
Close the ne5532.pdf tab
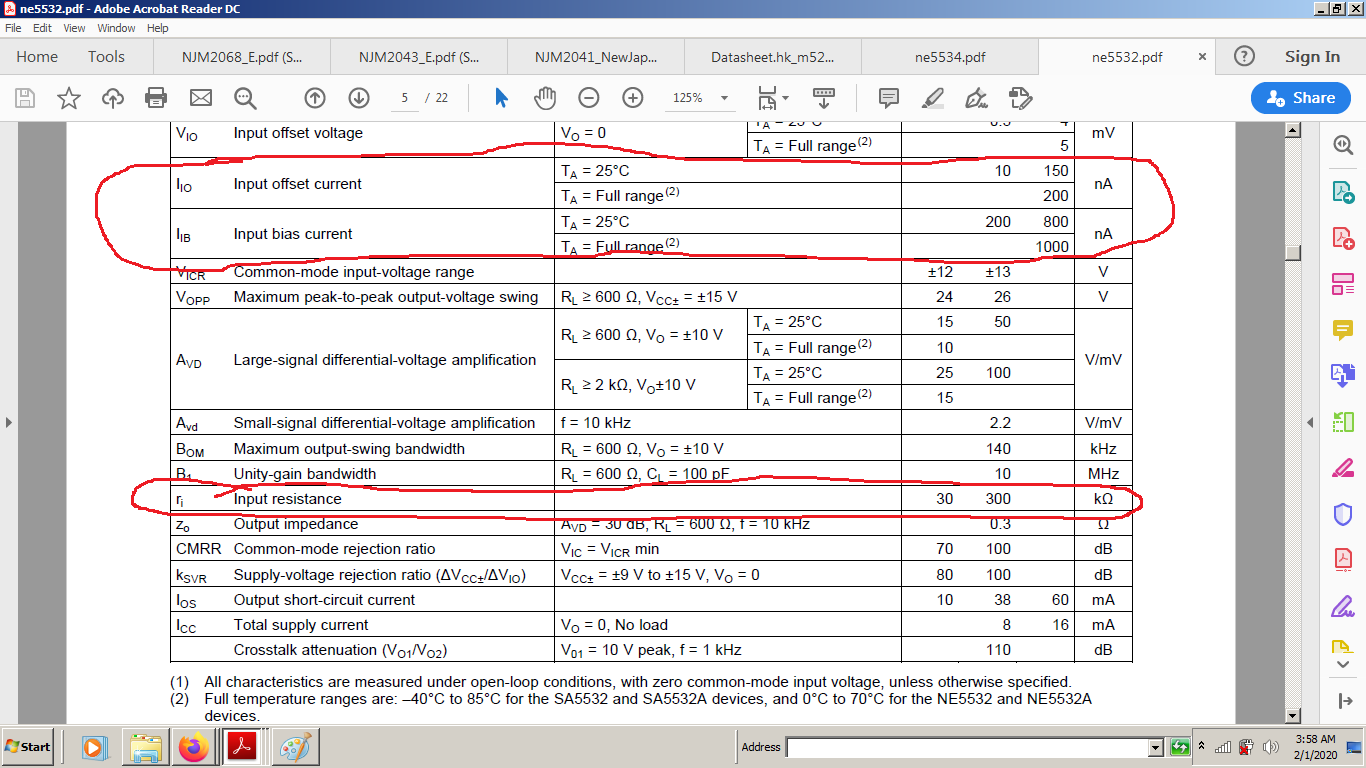pyautogui.click(x=1202, y=57)
